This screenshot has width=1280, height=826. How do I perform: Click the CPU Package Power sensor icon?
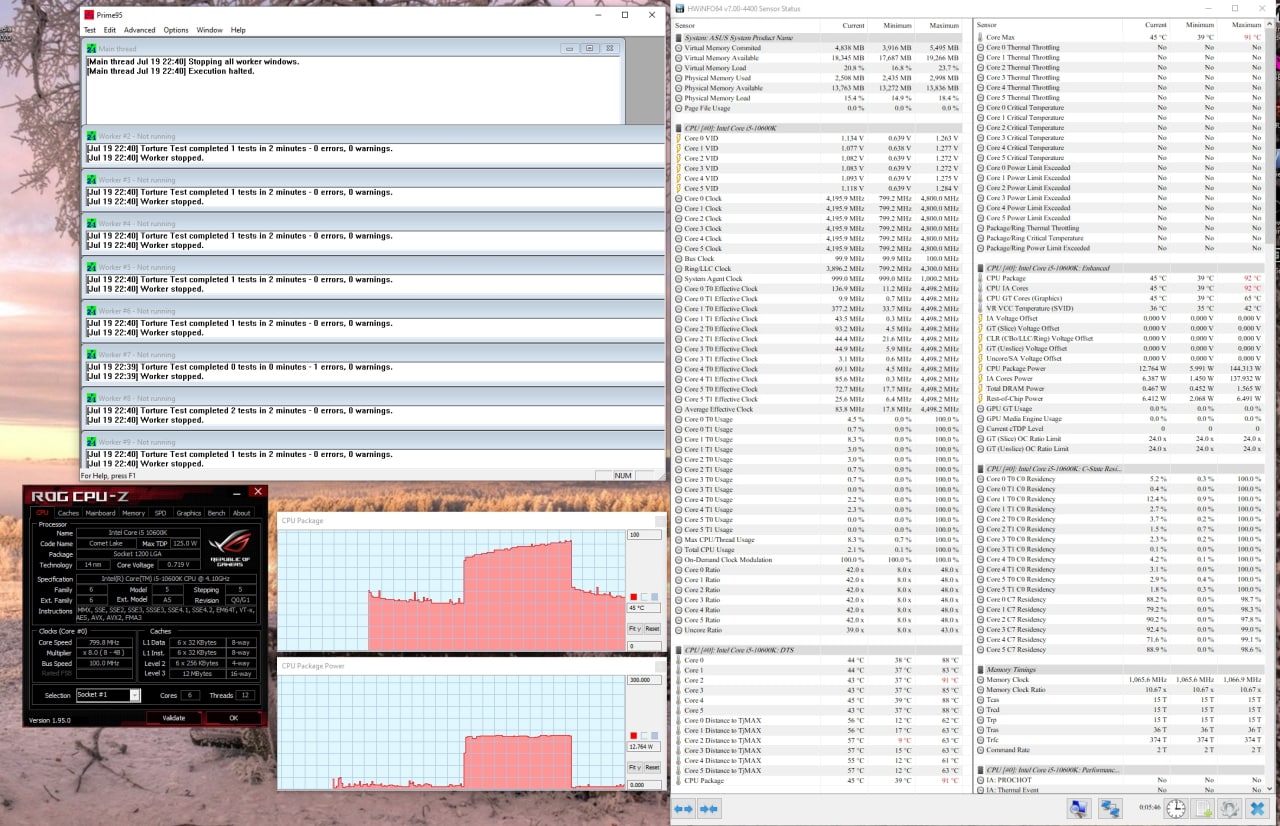click(981, 368)
